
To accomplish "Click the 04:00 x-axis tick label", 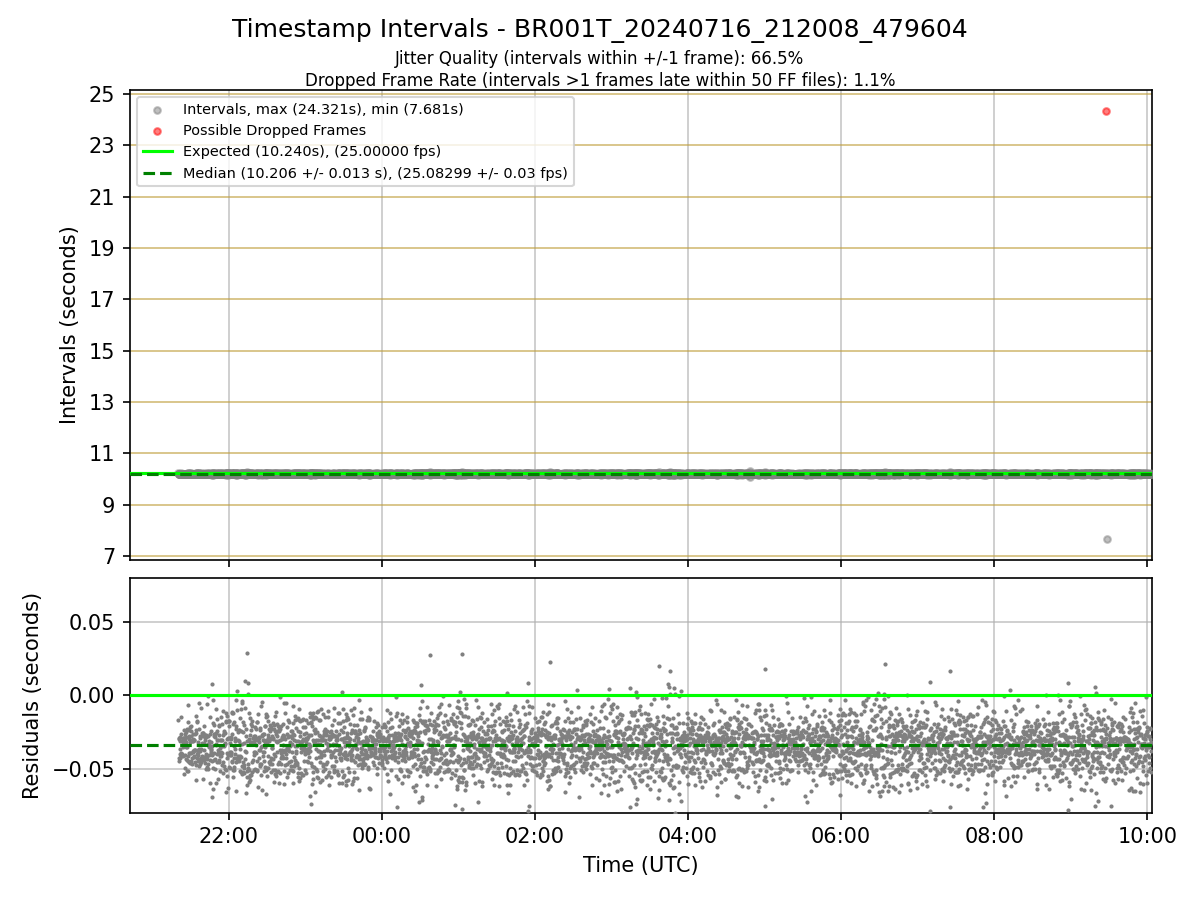I will [x=688, y=836].
